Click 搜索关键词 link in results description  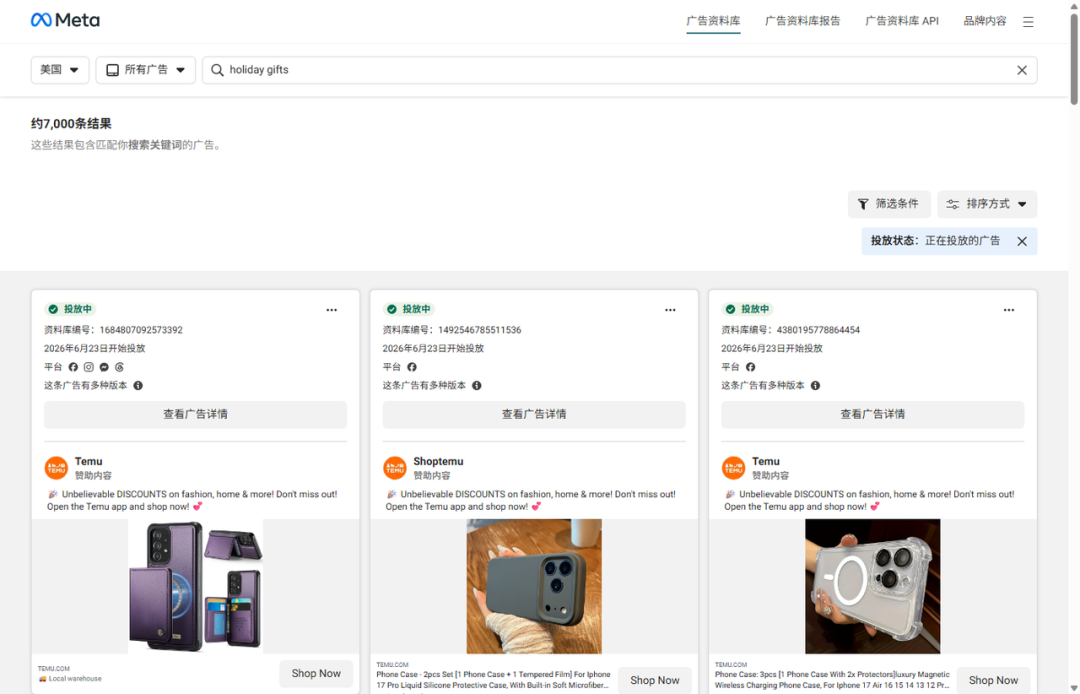tap(154, 145)
